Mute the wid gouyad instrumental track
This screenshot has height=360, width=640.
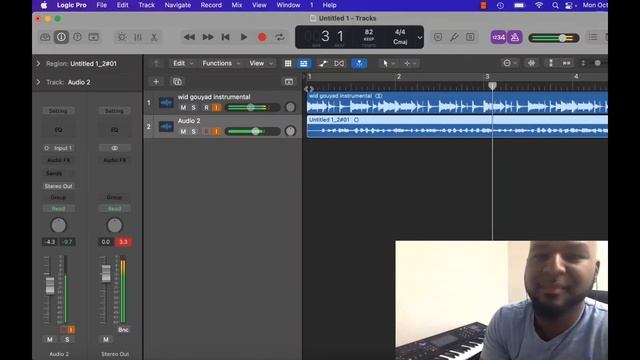click(183, 108)
